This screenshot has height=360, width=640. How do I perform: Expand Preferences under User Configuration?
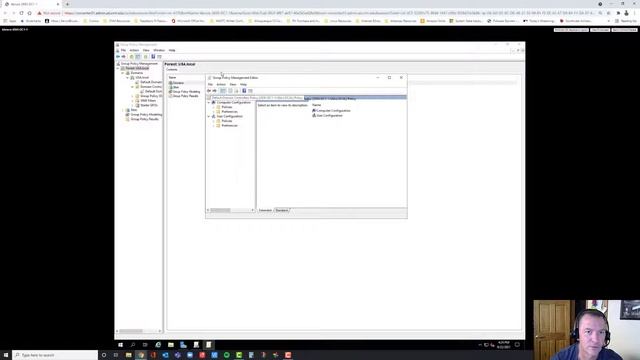click(214, 125)
